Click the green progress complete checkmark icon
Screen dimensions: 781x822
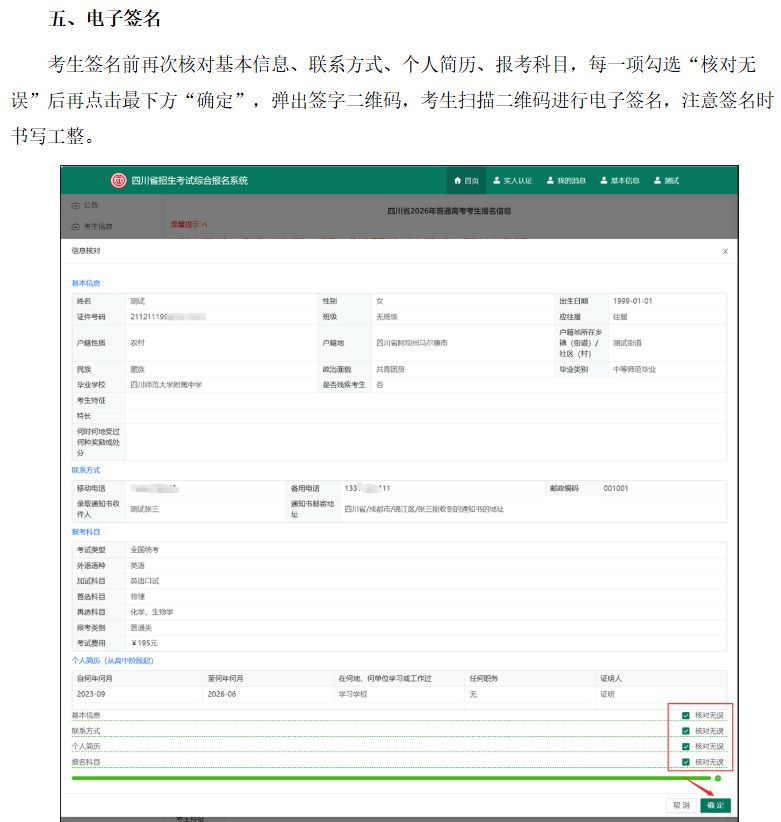[x=718, y=778]
